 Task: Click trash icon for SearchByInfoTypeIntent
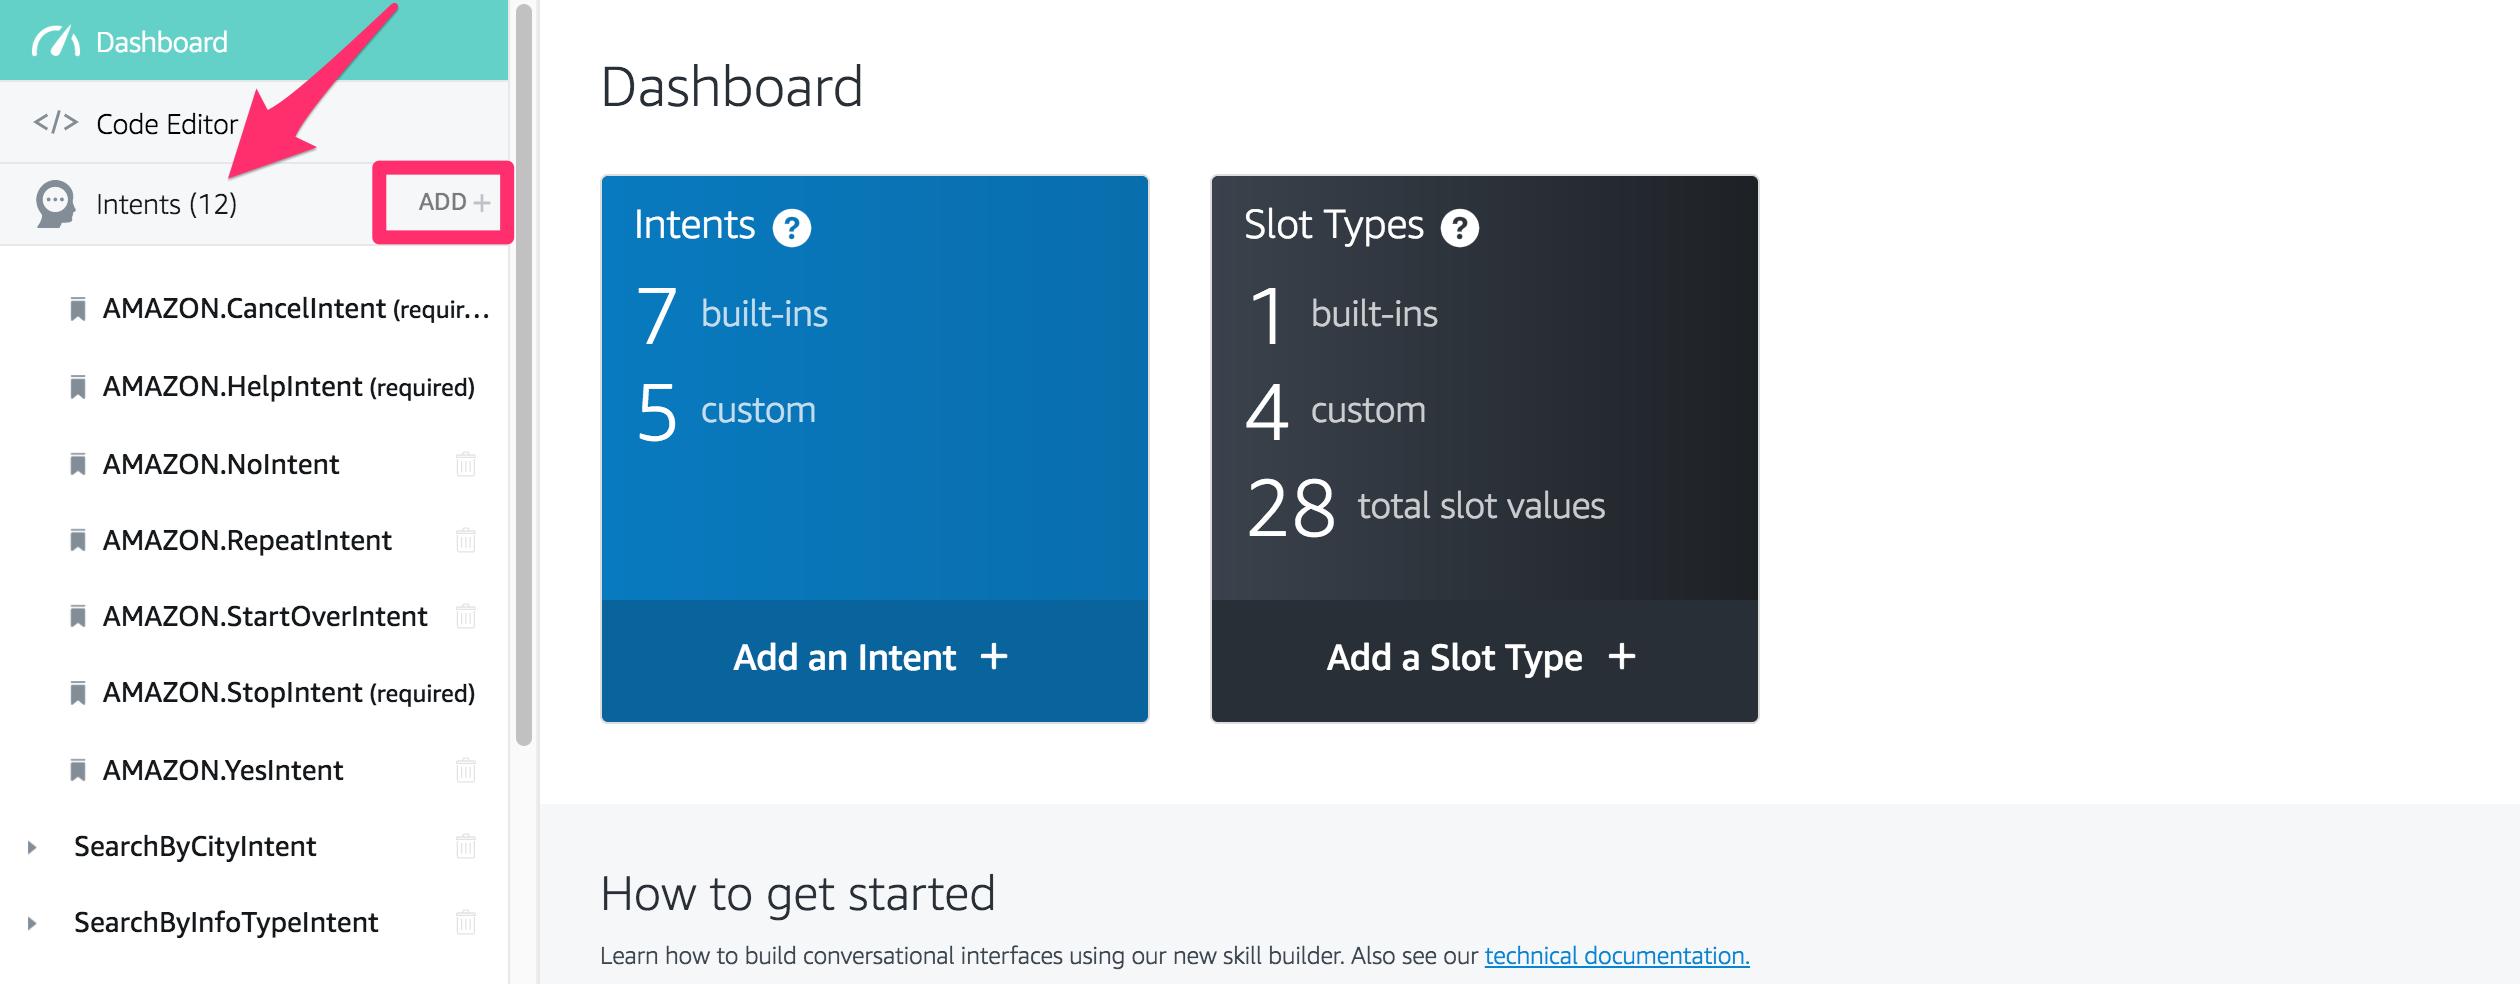click(x=466, y=922)
